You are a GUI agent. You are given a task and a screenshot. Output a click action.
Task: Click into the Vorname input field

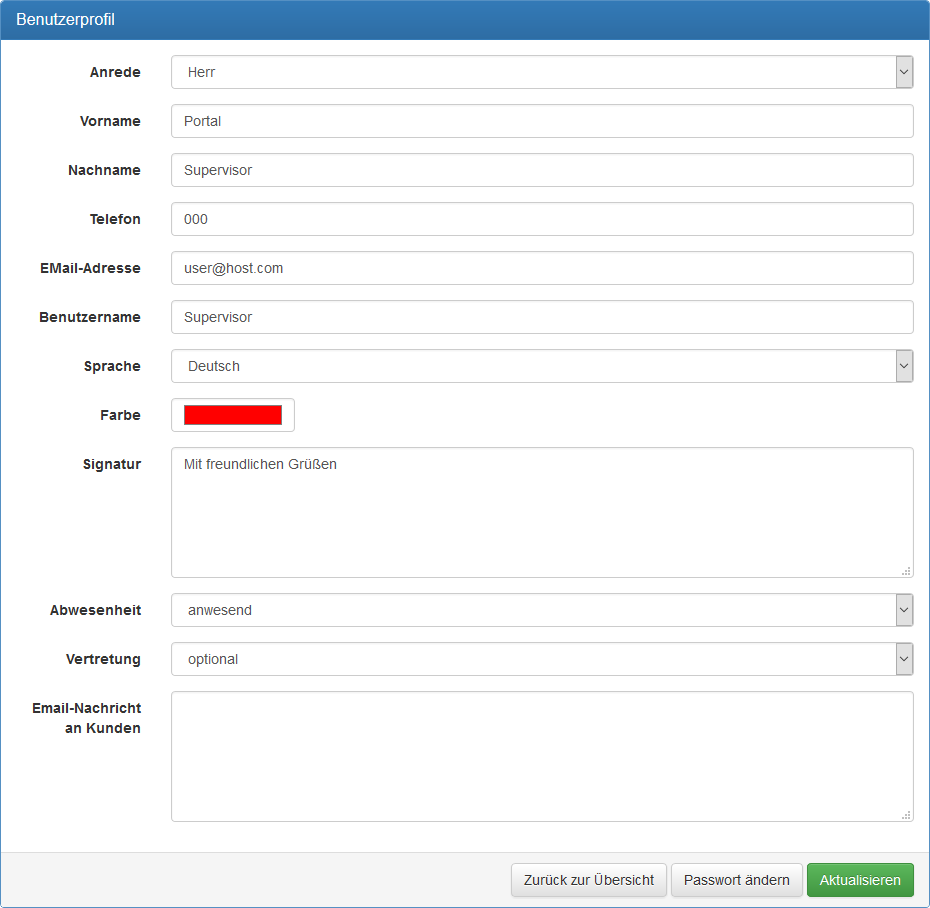click(x=541, y=121)
